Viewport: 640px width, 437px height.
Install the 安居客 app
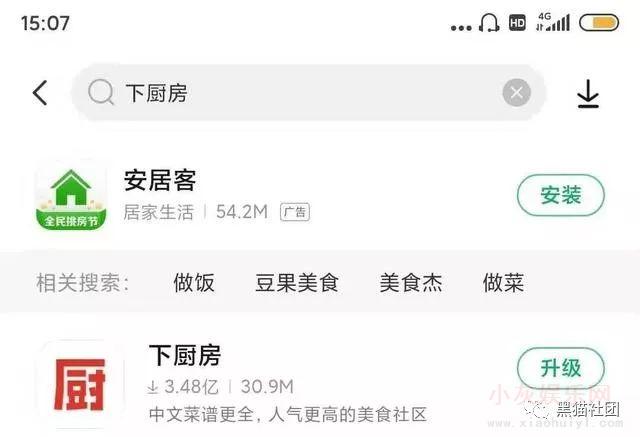pos(561,195)
